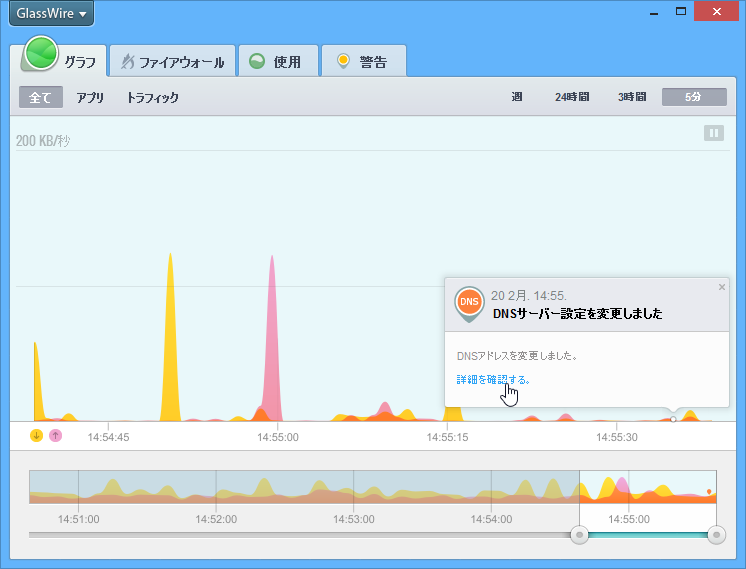Minimize the GlassWire window
Viewport: 746px width, 569px height.
[x=654, y=12]
